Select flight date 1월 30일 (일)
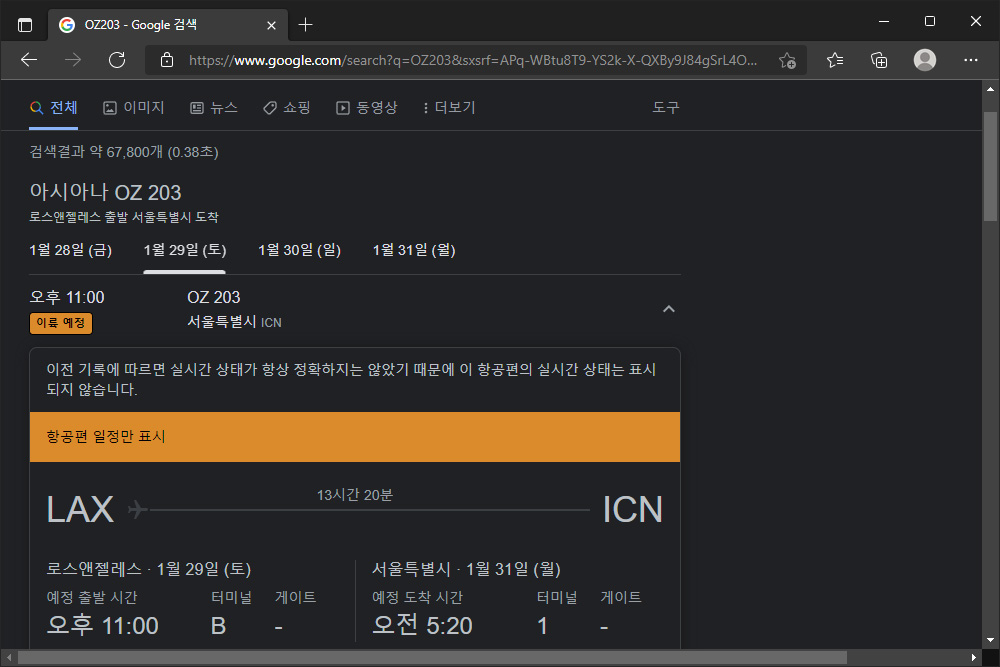The height and width of the screenshot is (667, 1000). point(299,250)
